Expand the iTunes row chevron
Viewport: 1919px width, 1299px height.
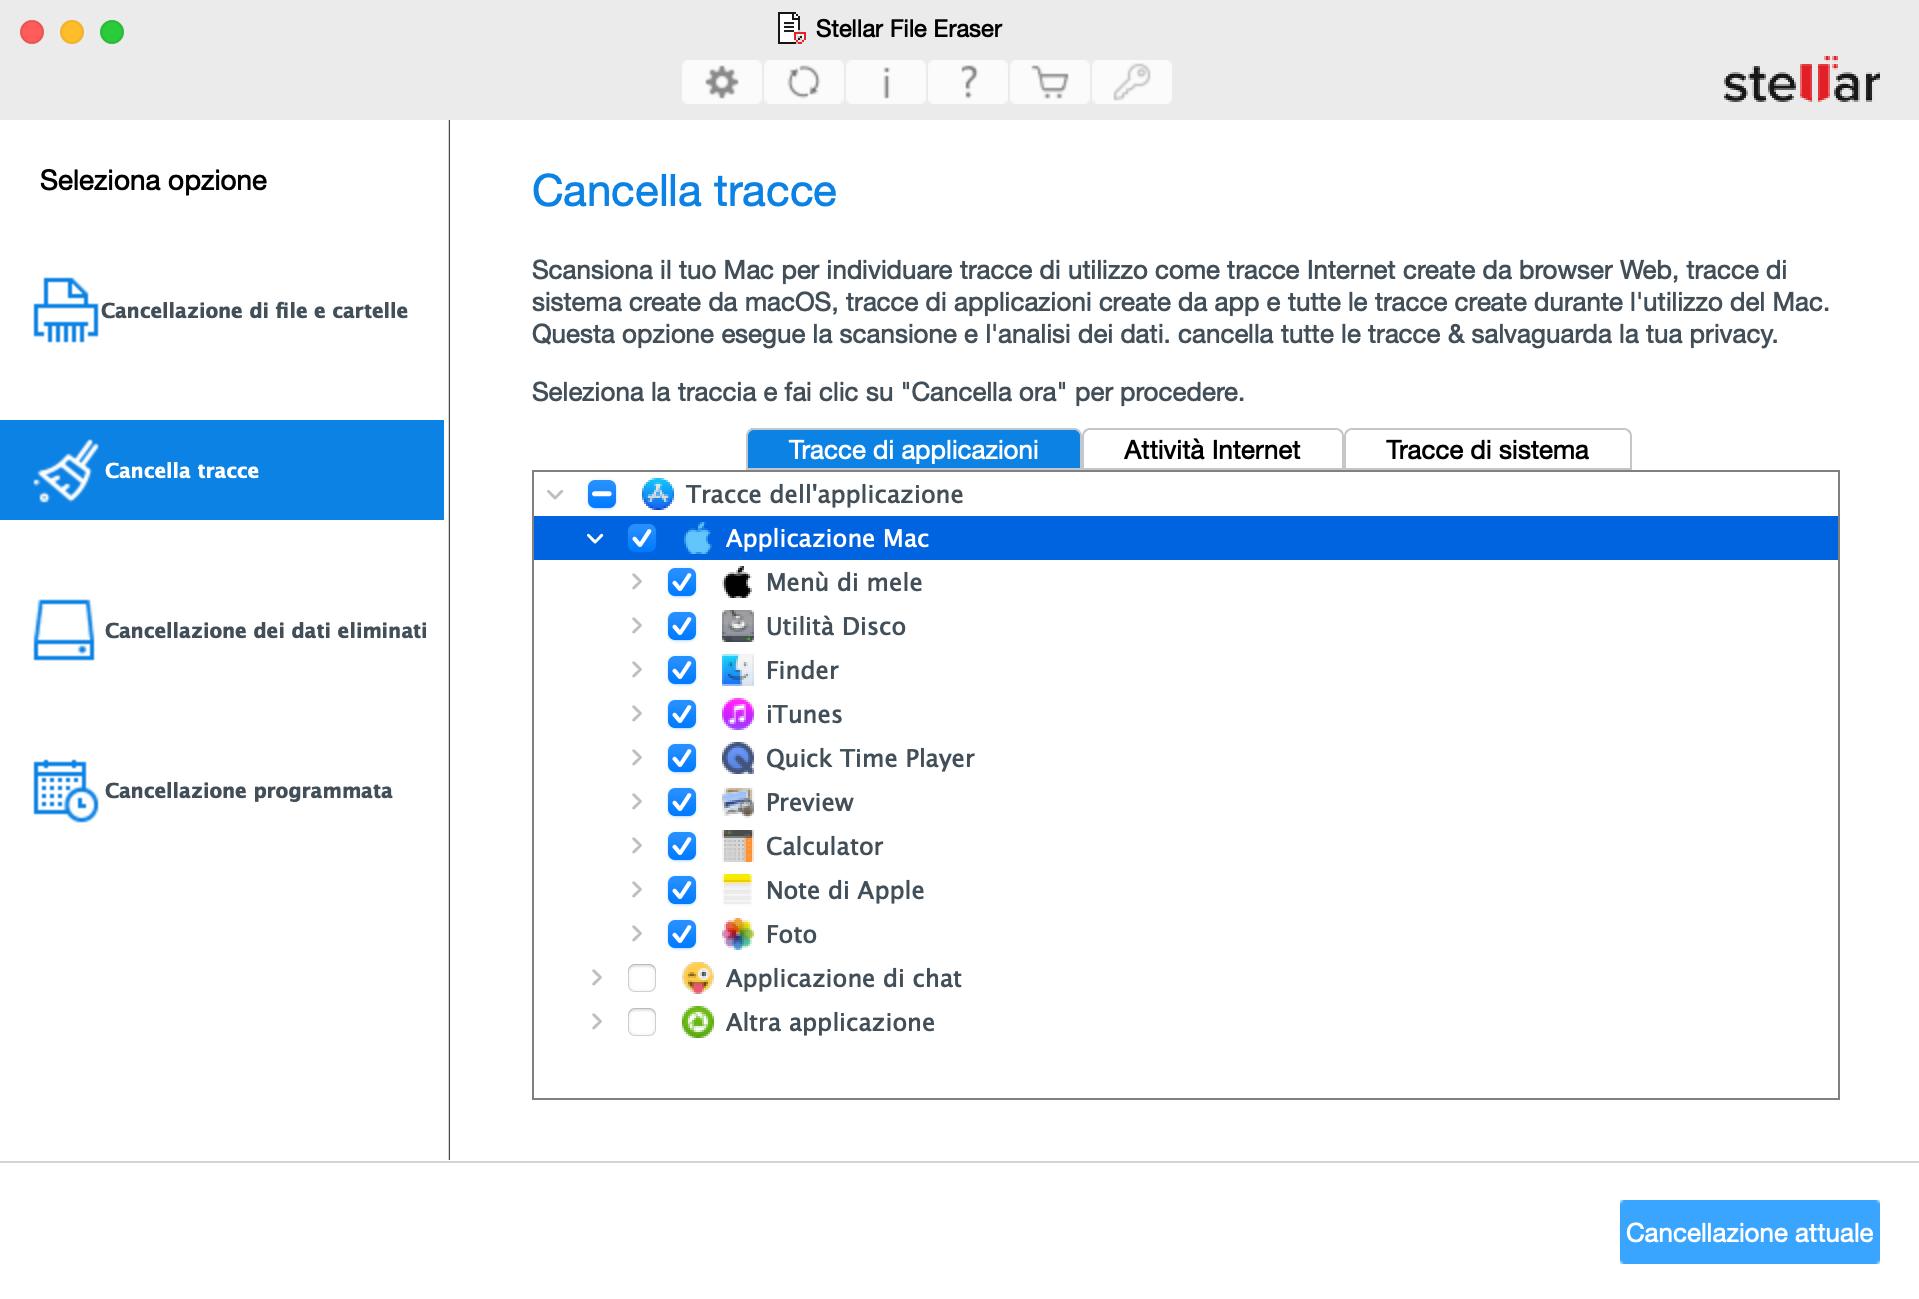click(x=636, y=713)
